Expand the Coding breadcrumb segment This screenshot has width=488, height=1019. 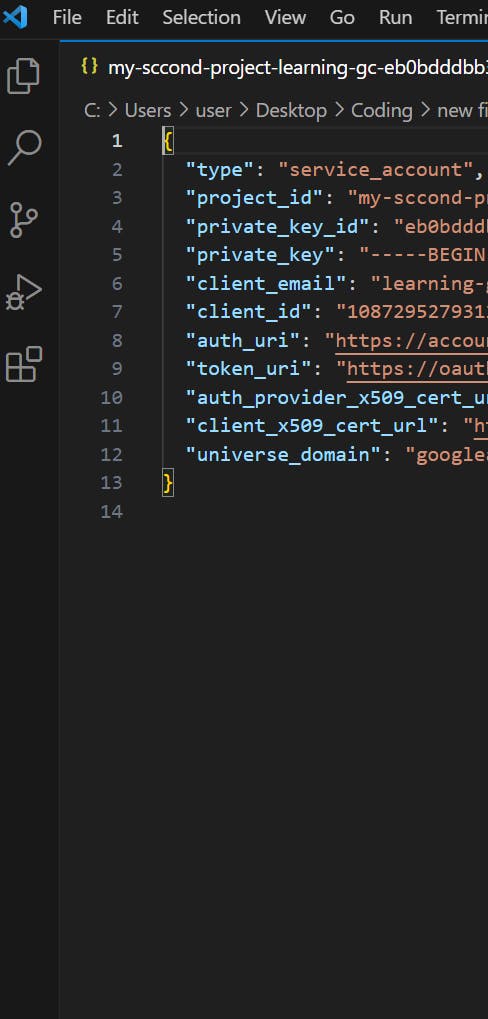381,110
